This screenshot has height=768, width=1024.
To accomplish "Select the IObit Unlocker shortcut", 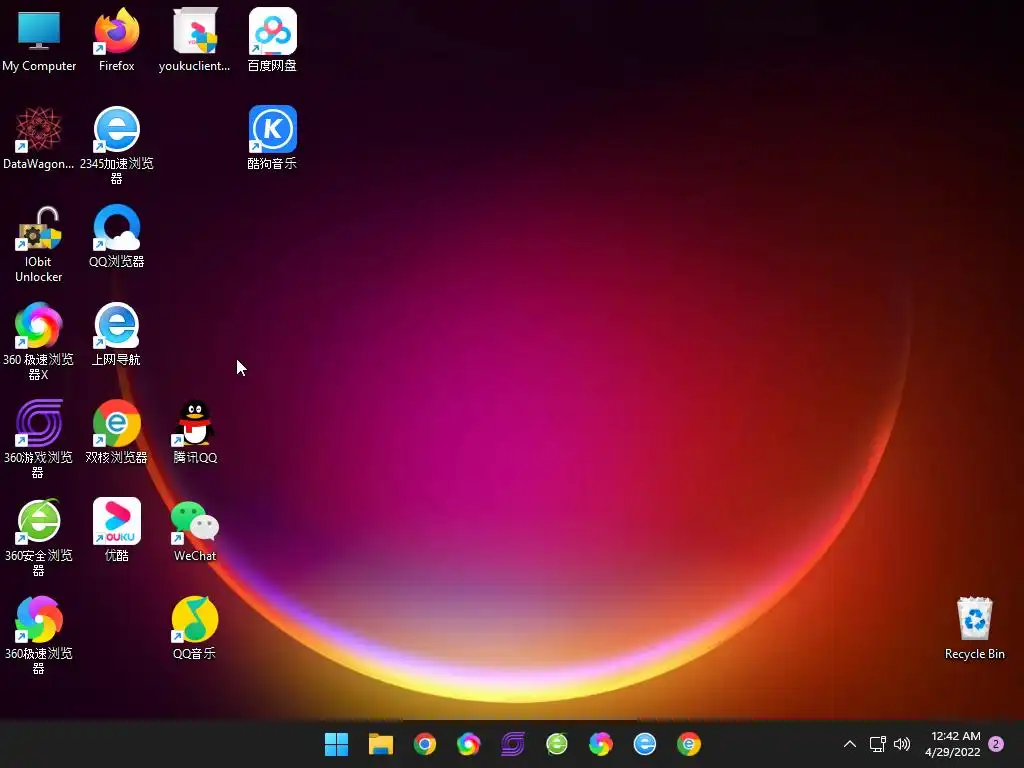I will point(39,244).
